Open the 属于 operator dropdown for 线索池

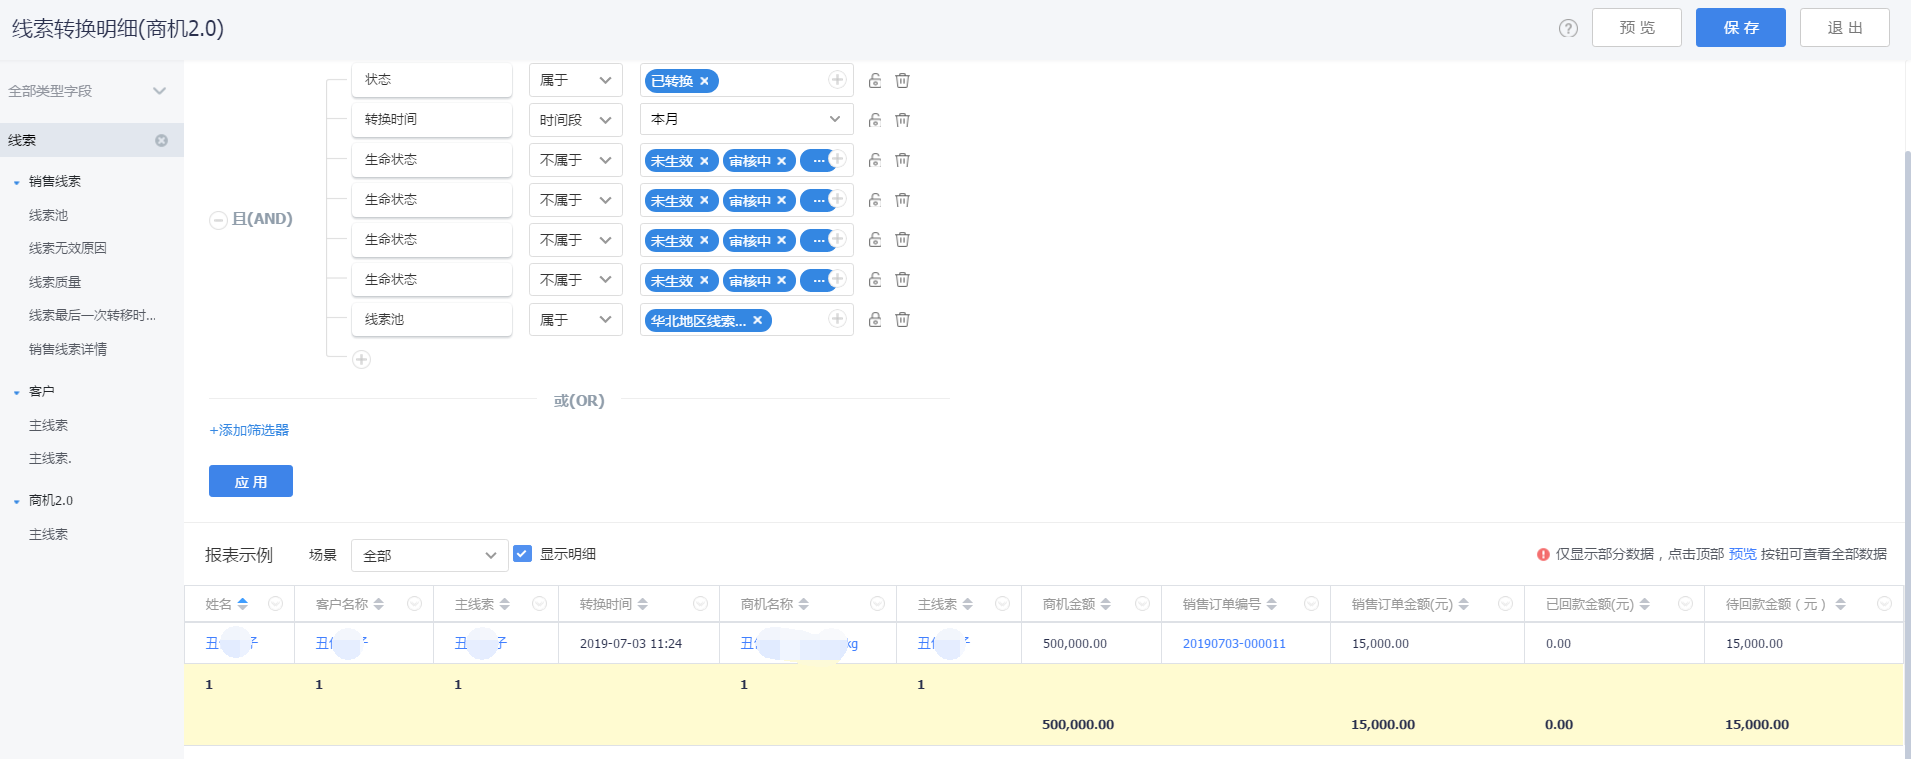[576, 320]
